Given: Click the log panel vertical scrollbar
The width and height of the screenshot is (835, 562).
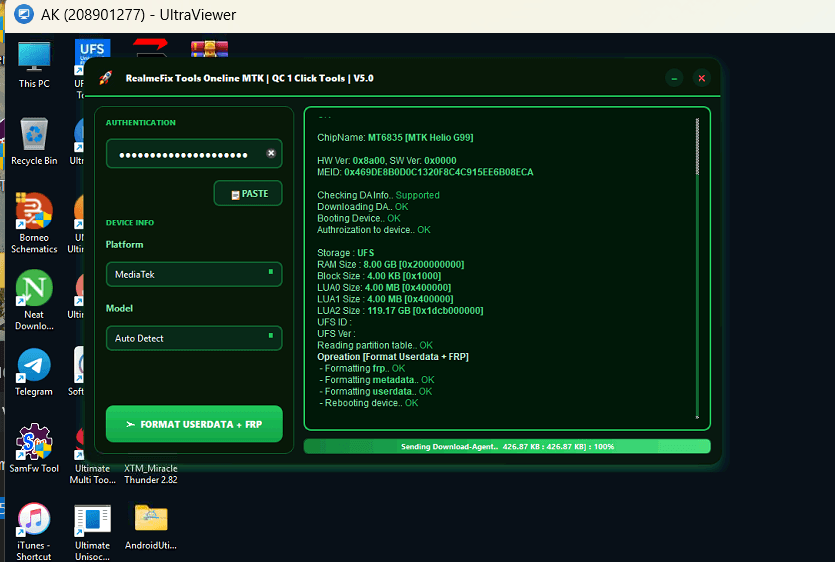Looking at the screenshot, I should point(697,268).
